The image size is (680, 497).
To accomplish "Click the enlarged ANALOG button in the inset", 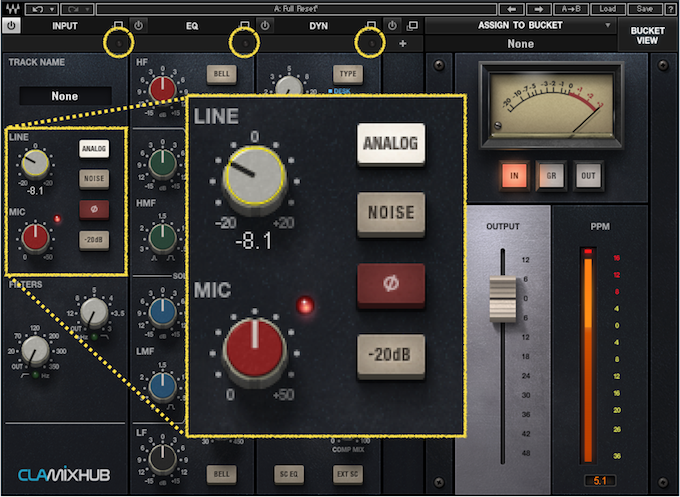I will [x=391, y=144].
